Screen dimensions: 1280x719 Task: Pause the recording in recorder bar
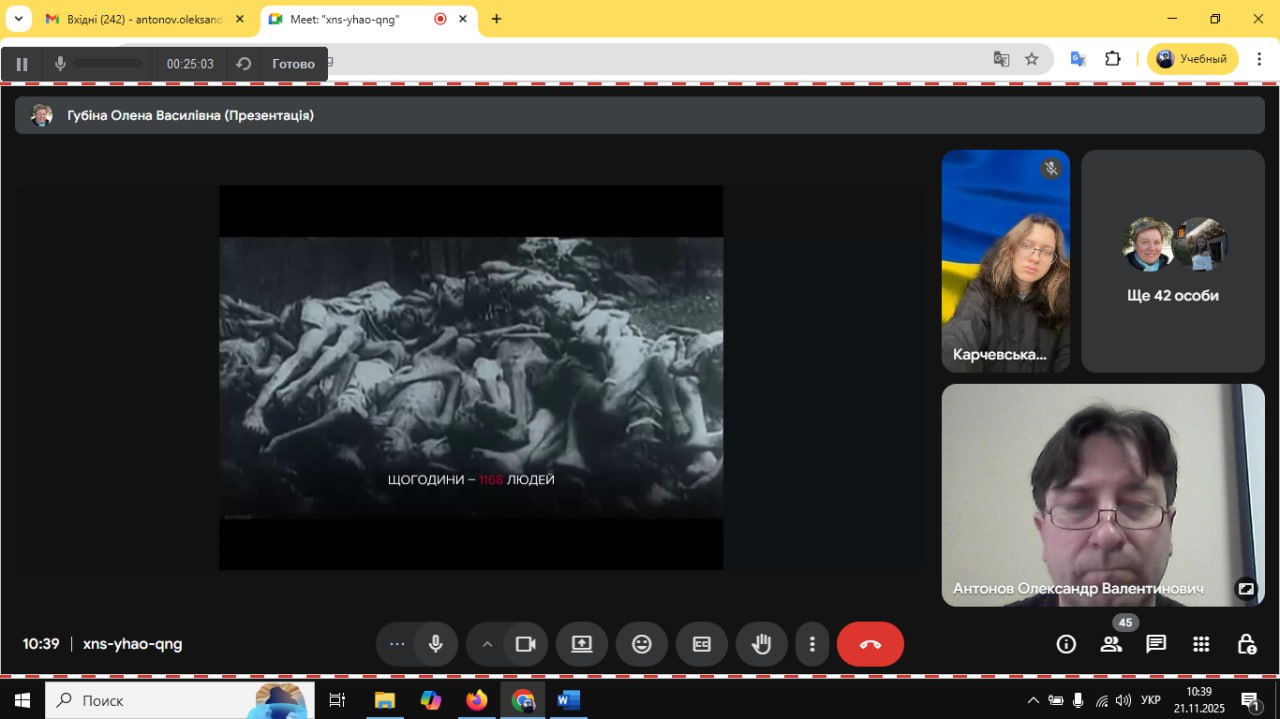(x=22, y=64)
